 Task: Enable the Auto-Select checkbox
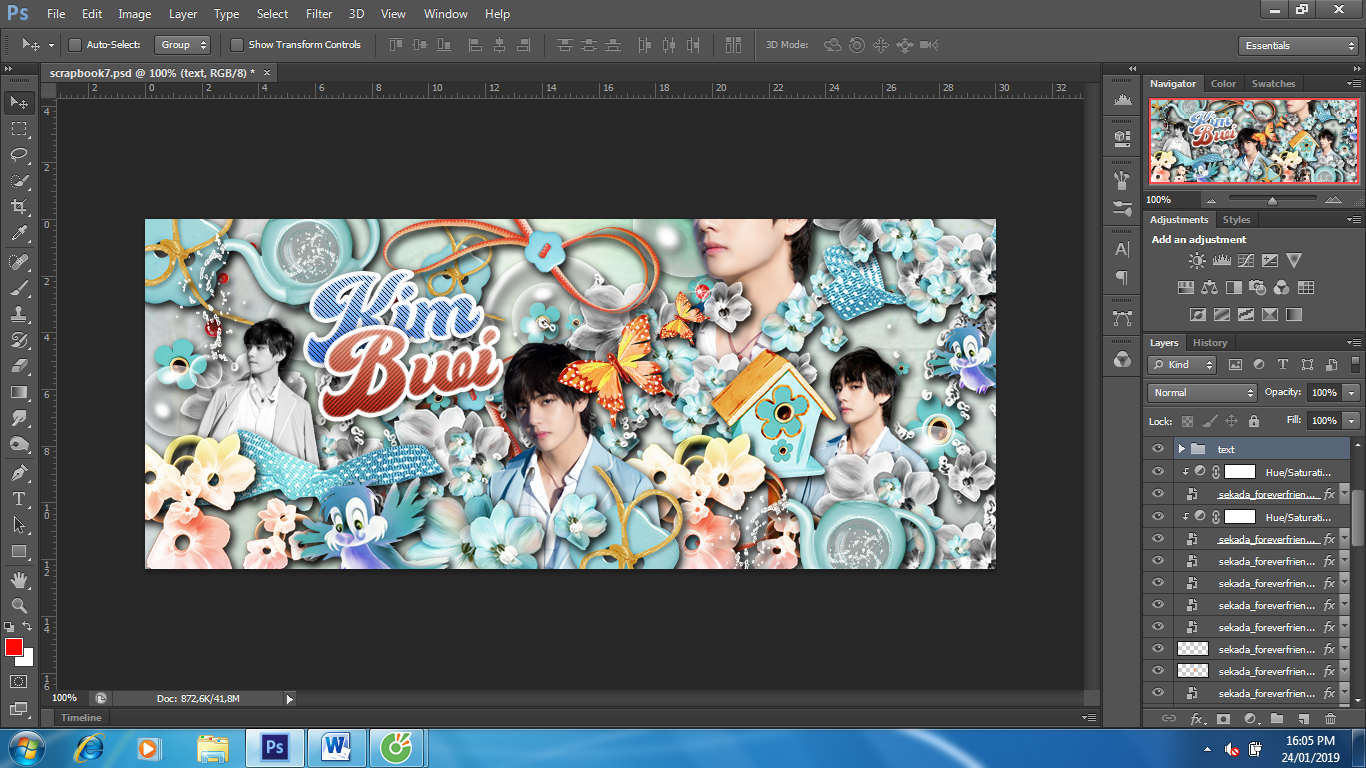click(75, 45)
